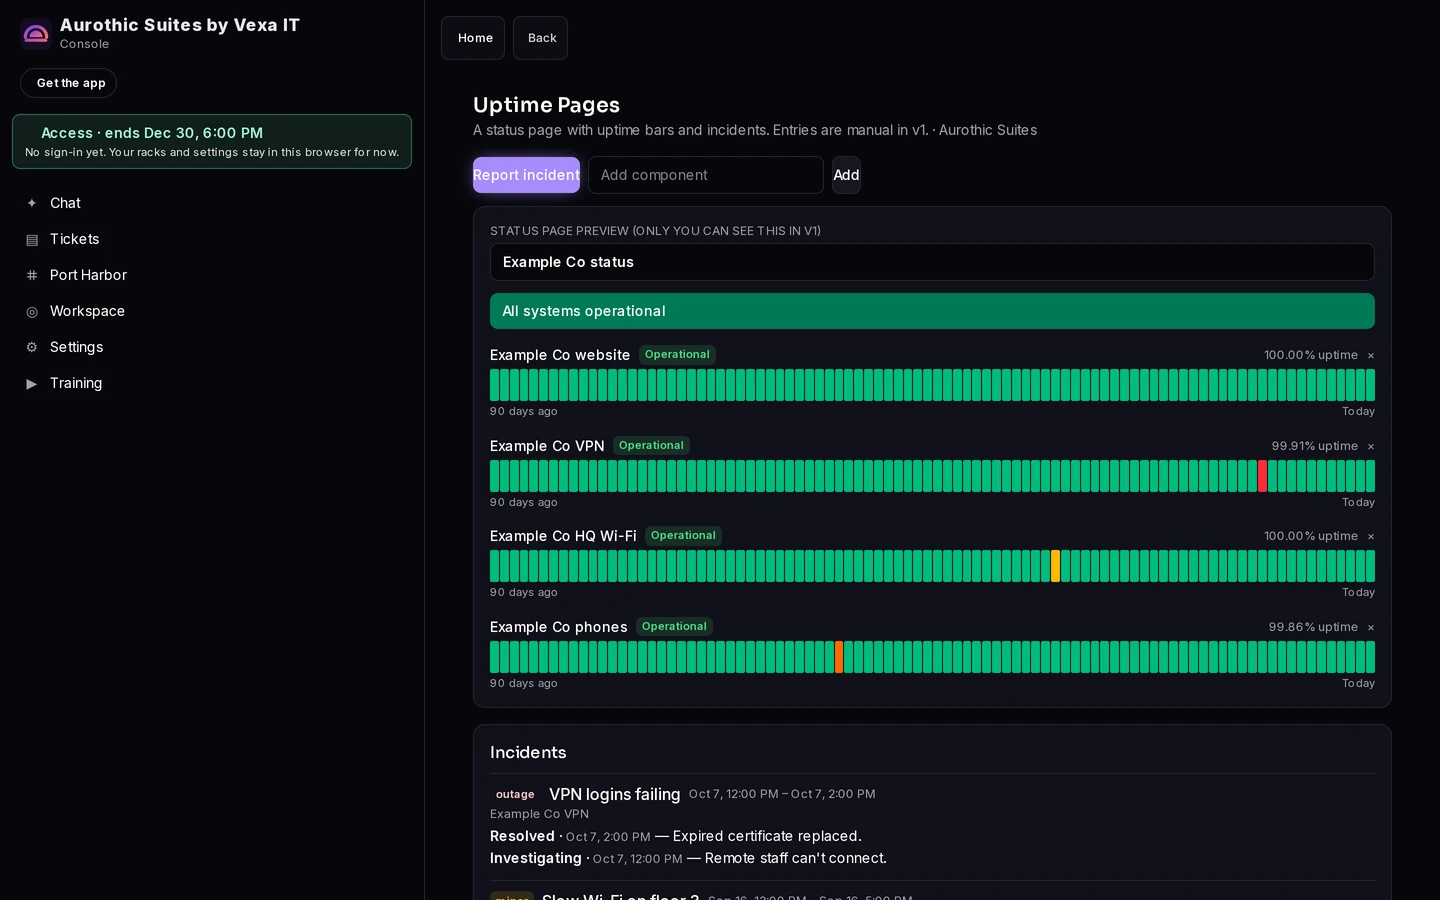Edit the Example Co status title field
Viewport: 1440px width, 900px height.
click(x=932, y=262)
